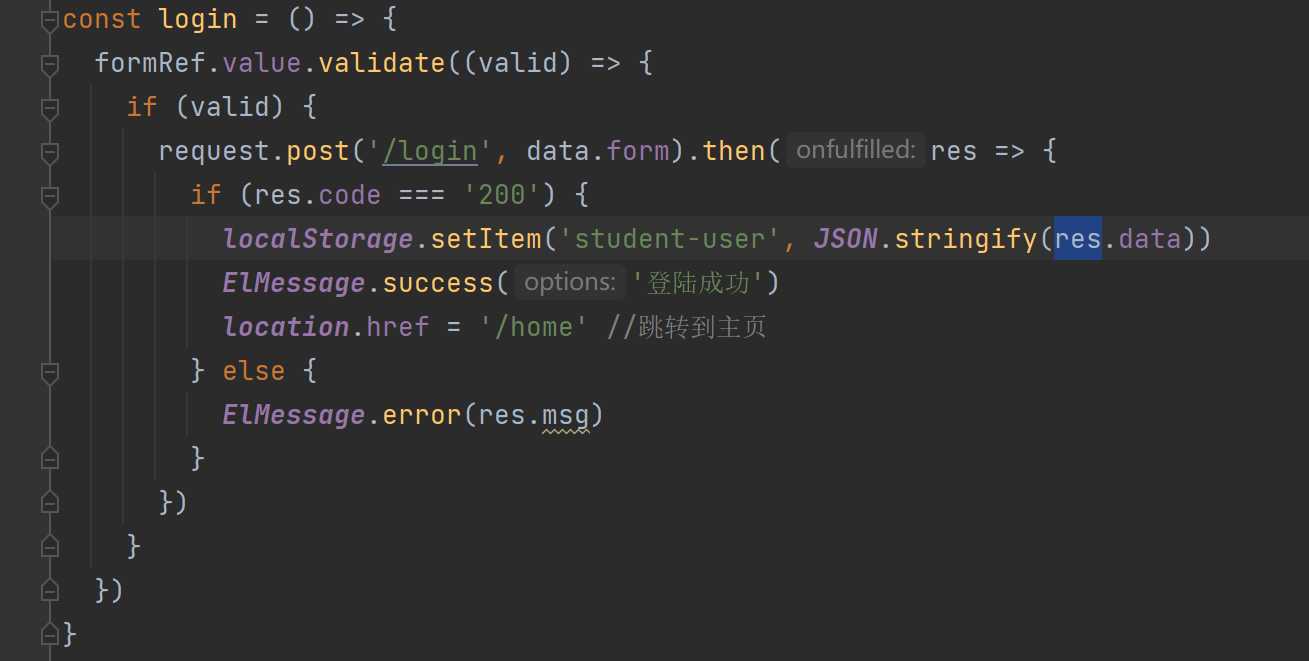
Task: Collapse the login function fold marker
Action: 49,20
